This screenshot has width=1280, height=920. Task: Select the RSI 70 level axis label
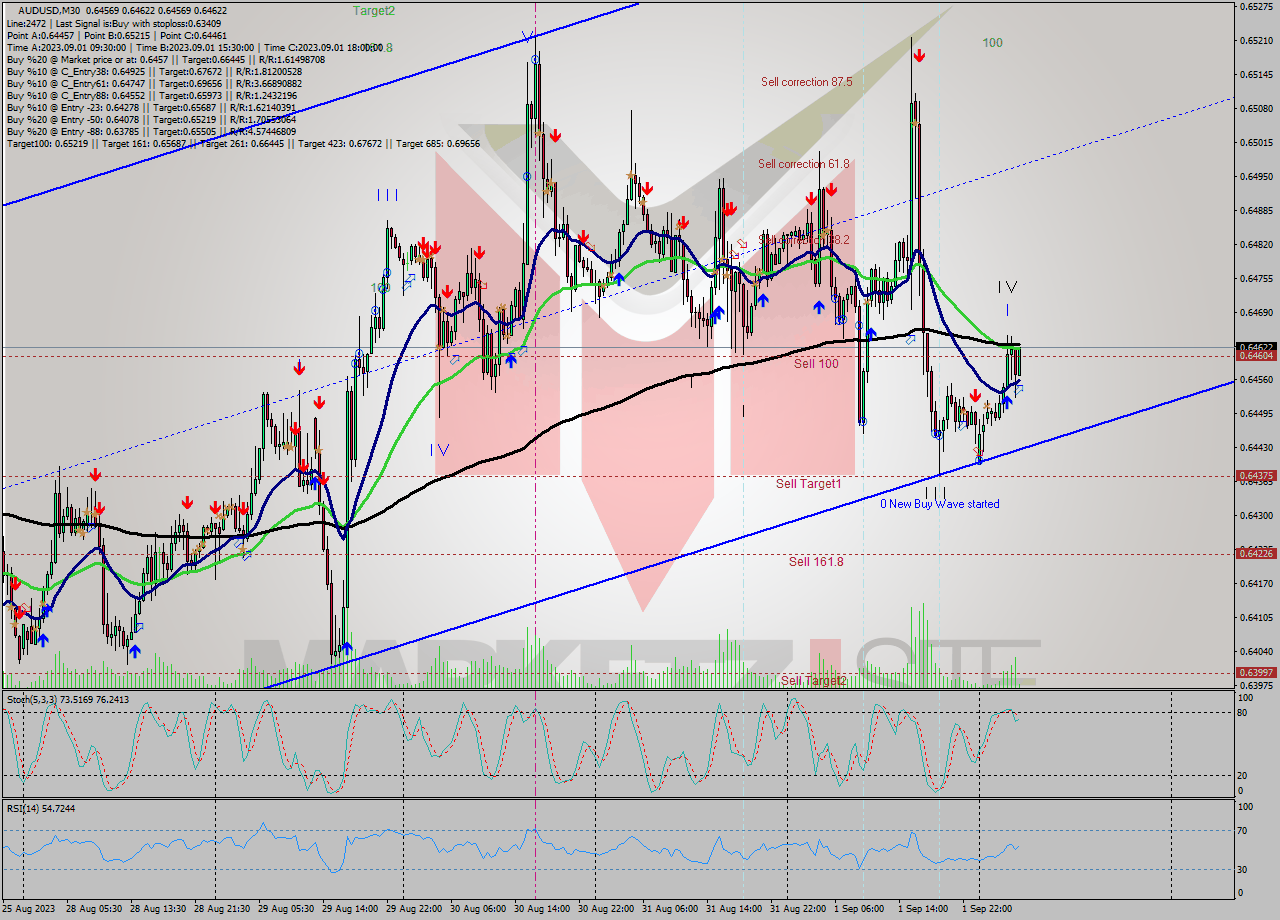(x=1241, y=830)
